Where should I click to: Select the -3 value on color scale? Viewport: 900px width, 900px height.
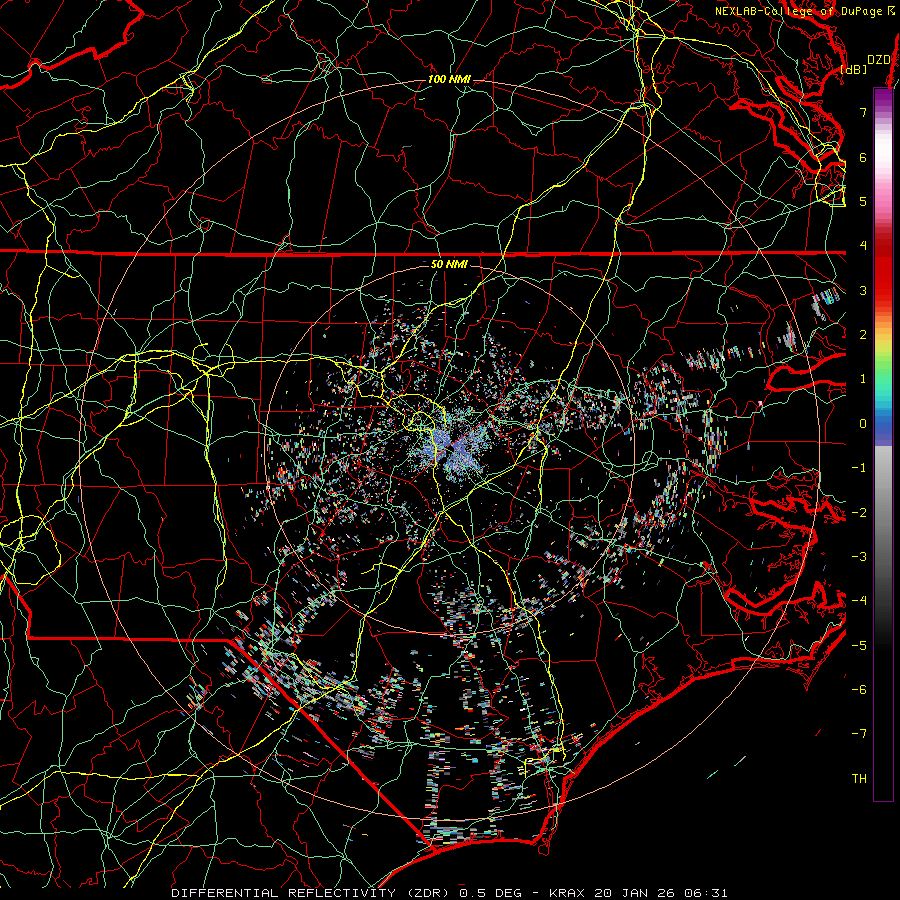pos(859,556)
